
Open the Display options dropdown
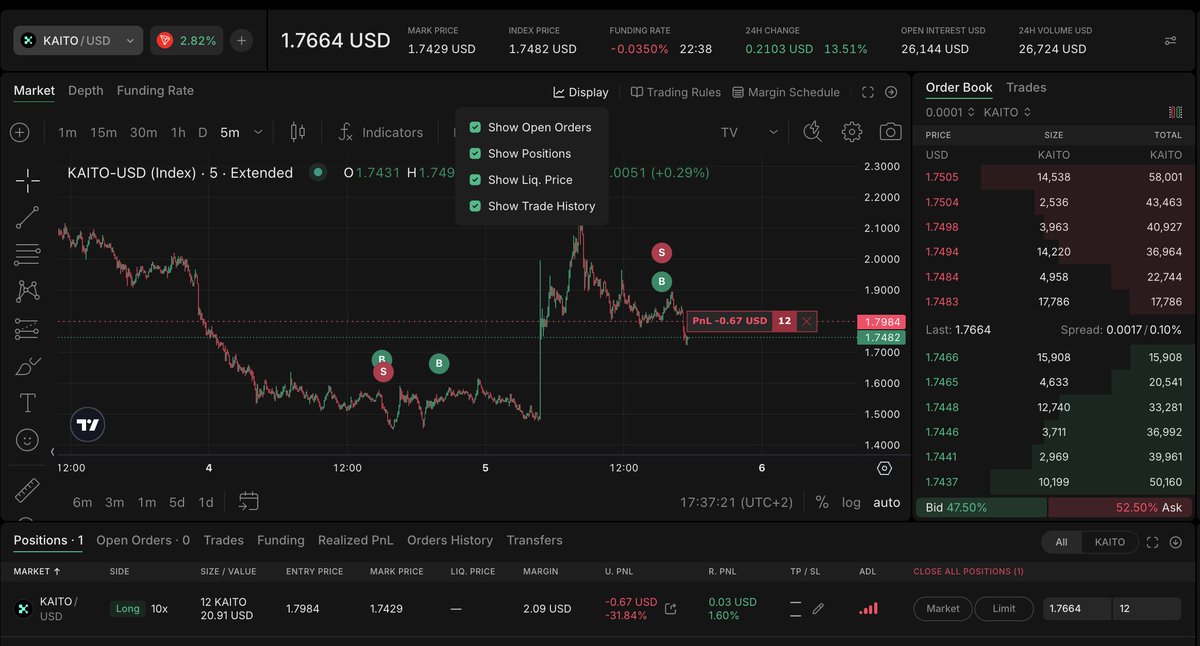(x=581, y=92)
